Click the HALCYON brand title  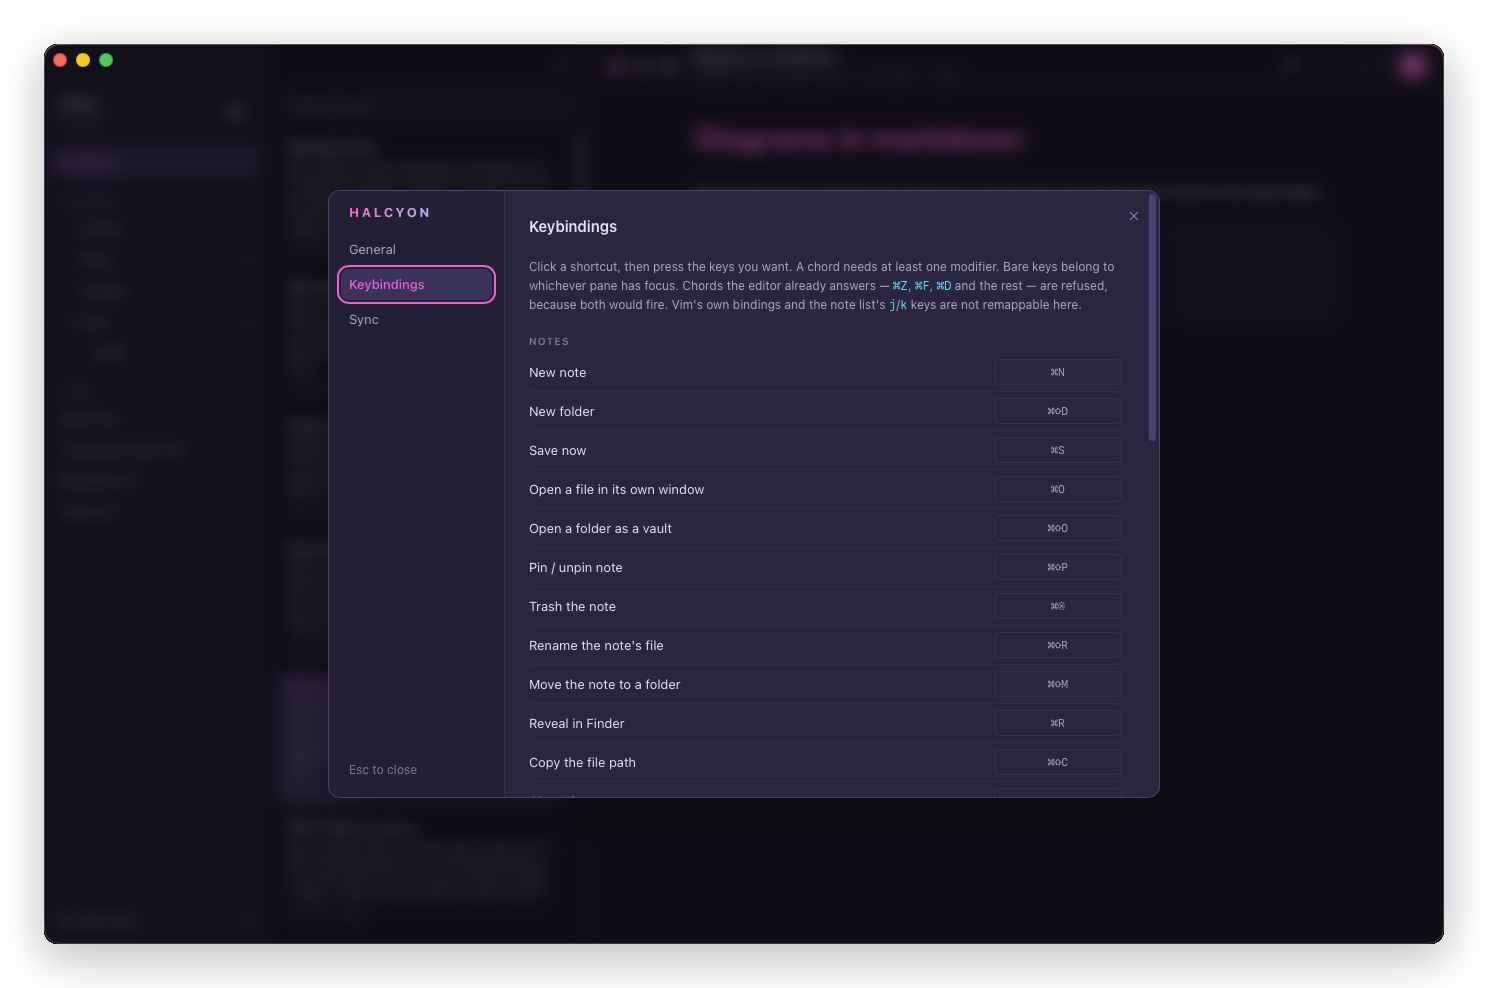click(389, 213)
